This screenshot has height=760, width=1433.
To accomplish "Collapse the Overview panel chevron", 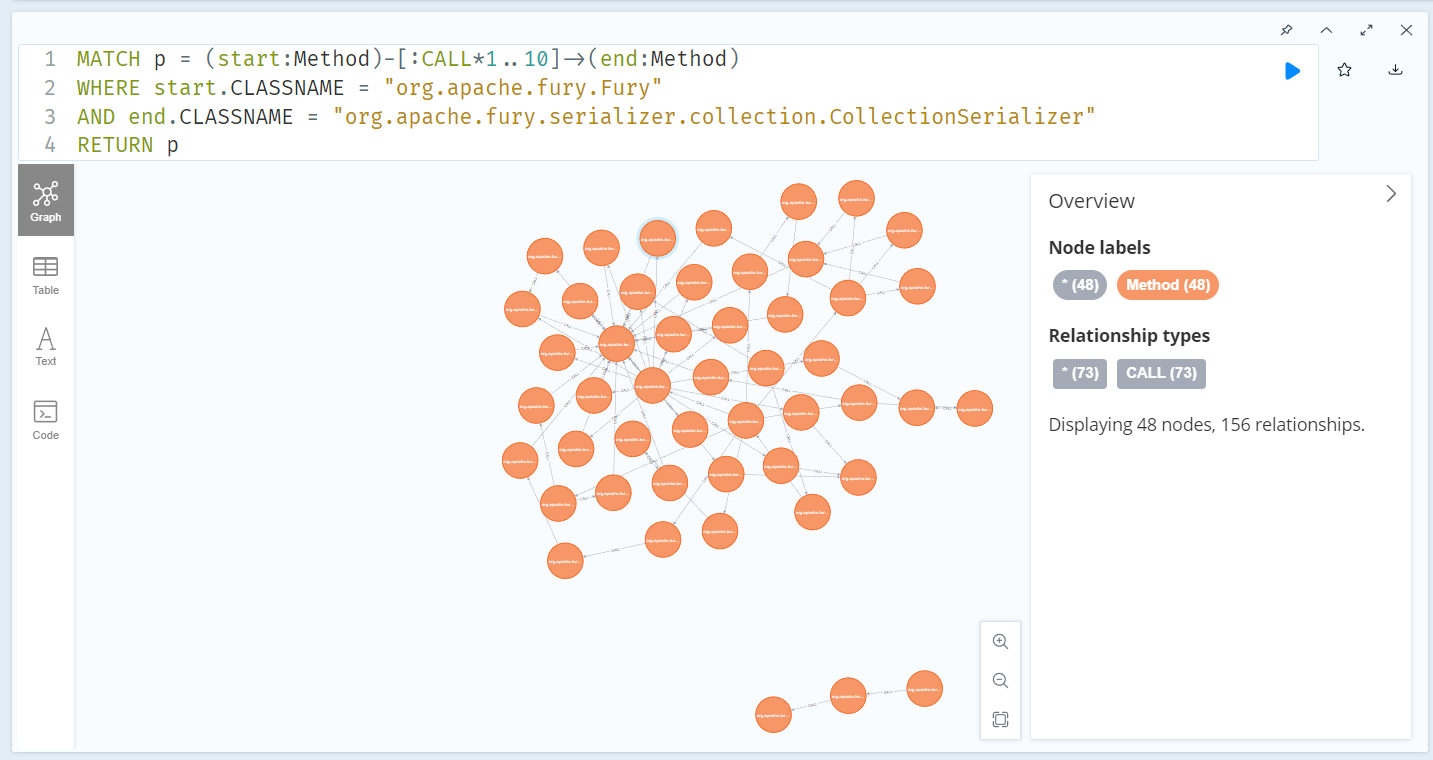I will tap(1391, 194).
